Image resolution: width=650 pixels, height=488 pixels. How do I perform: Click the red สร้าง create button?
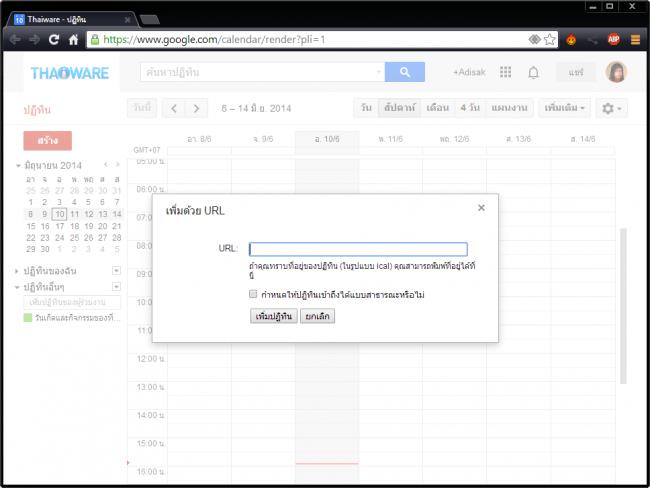(48, 141)
